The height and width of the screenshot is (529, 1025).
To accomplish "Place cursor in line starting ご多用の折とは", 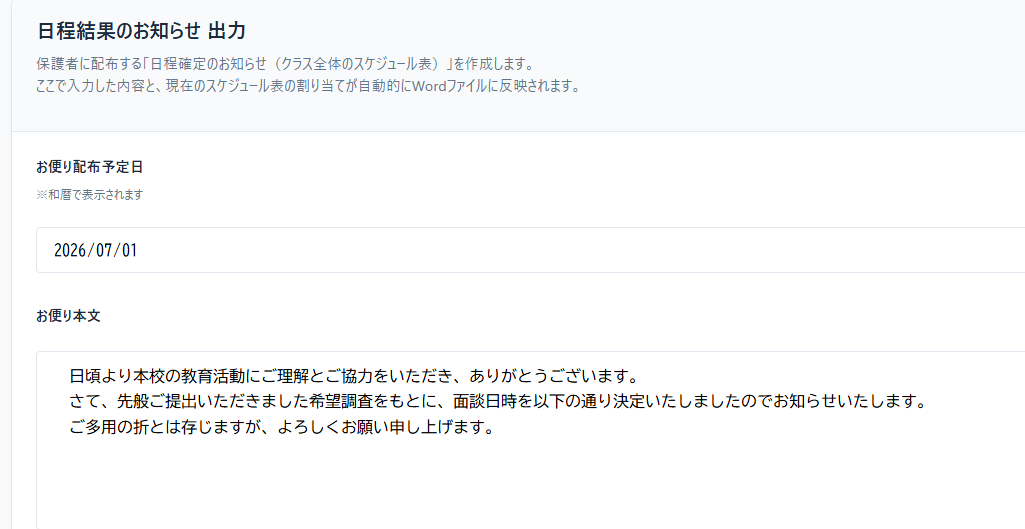I will (281, 426).
